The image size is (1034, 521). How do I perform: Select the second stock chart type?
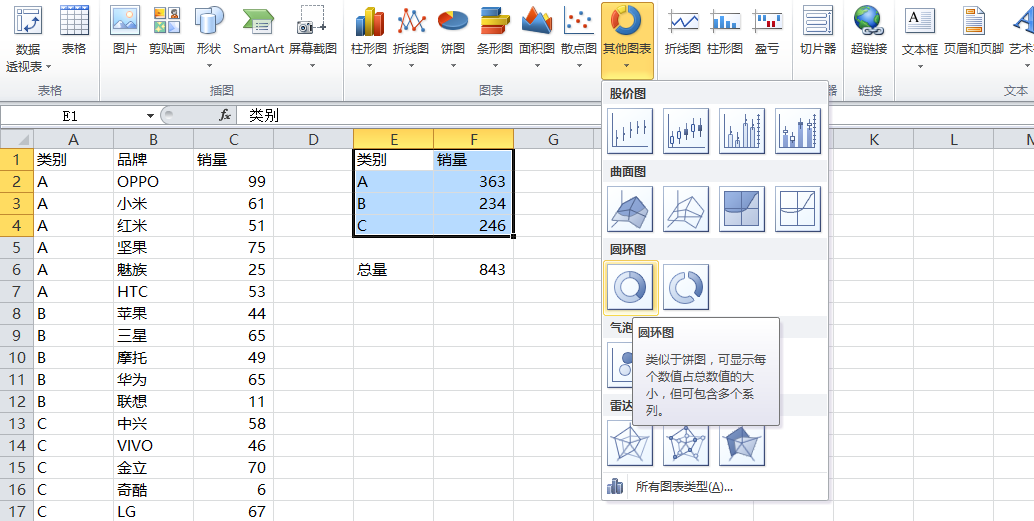(x=686, y=131)
